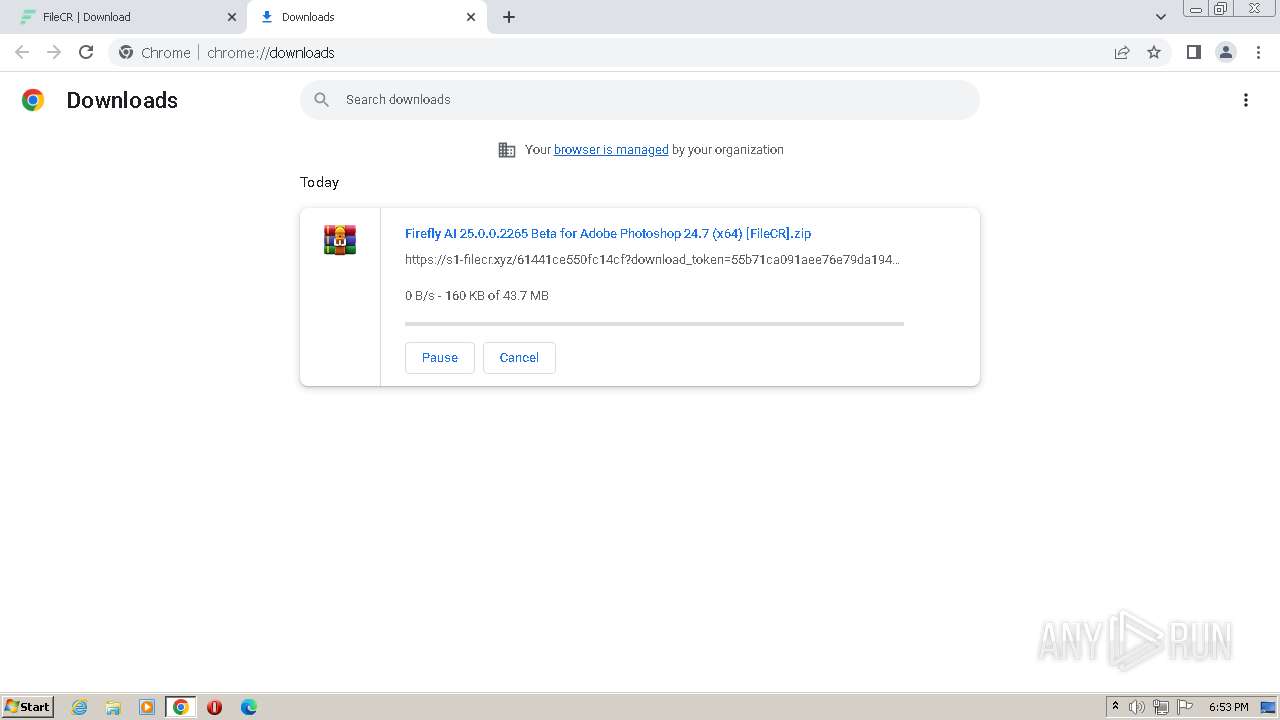Image resolution: width=1280 pixels, height=720 pixels.
Task: Click the search magnifier icon
Action: [321, 100]
